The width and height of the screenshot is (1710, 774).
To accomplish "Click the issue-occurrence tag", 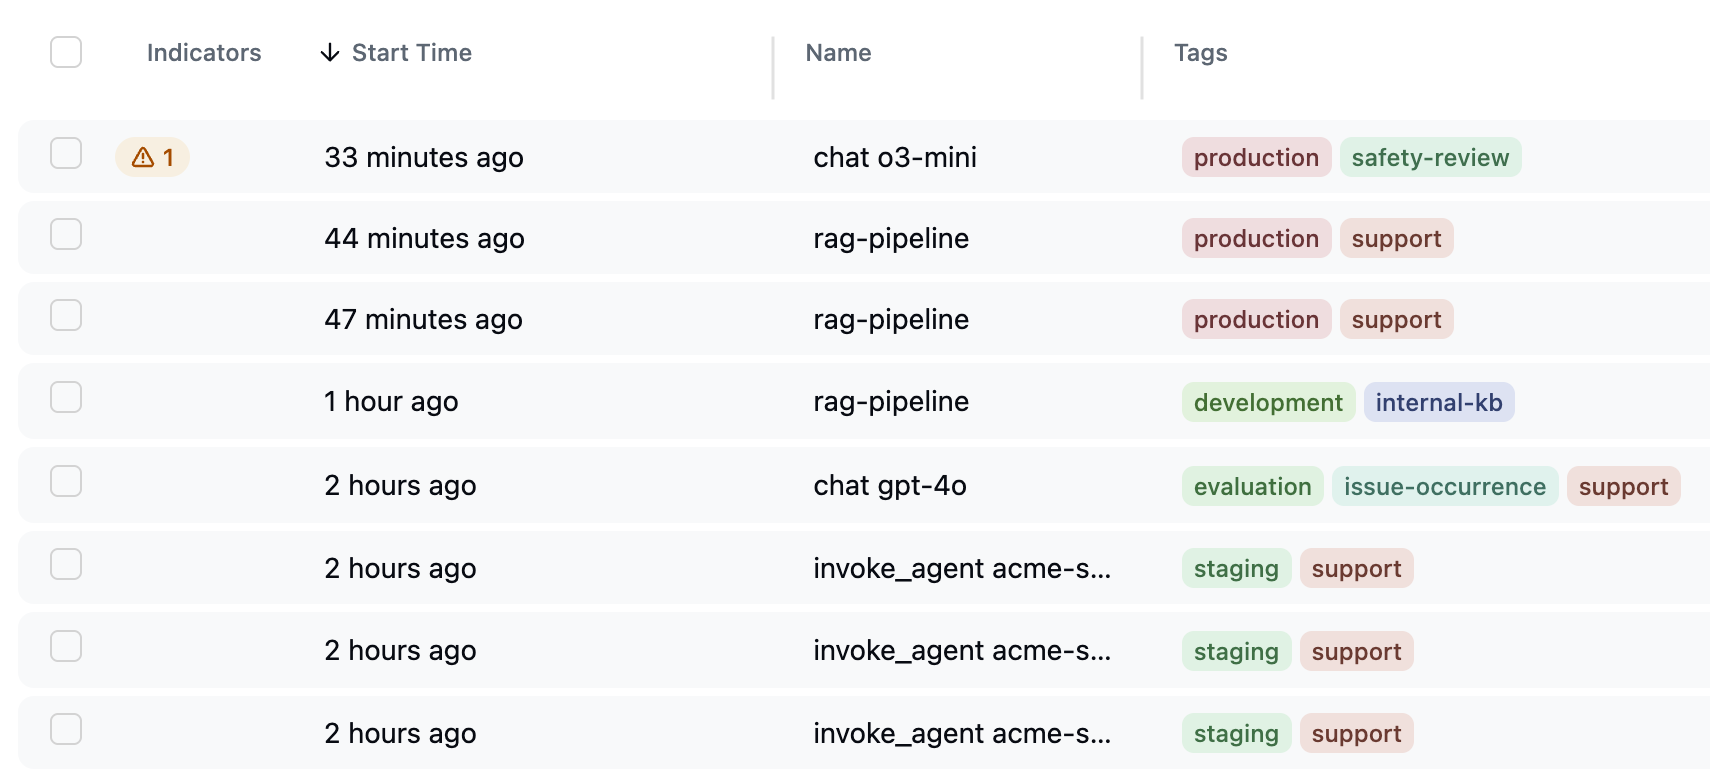I will 1445,486.
